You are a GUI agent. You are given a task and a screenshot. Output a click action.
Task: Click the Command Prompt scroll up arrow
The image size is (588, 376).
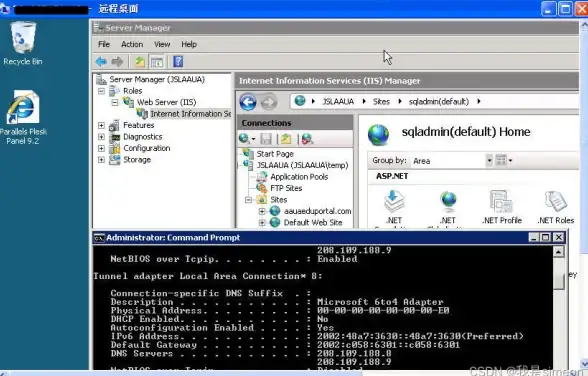coord(558,252)
